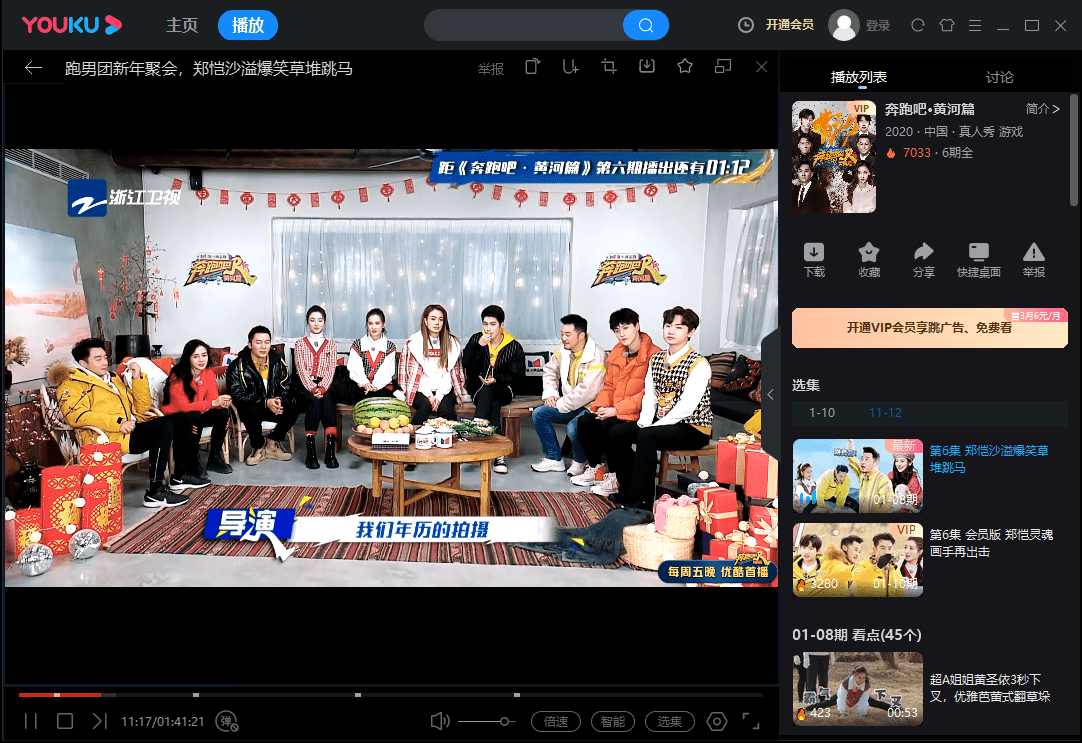Open the skin/theme shirt icon
Screen dimensions: 1082x743
947,26
